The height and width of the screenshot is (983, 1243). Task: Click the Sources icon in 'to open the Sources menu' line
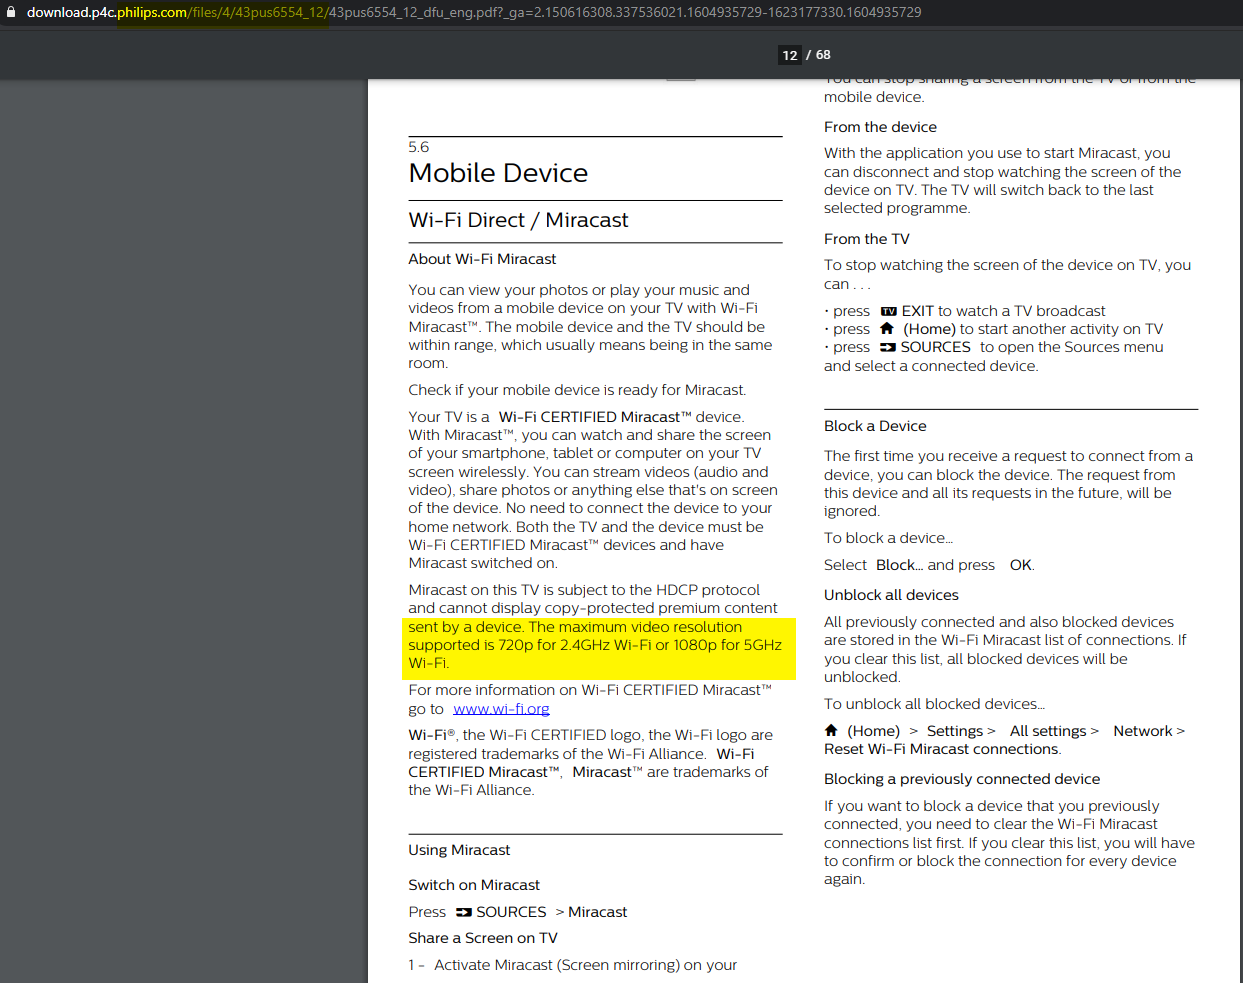point(888,347)
